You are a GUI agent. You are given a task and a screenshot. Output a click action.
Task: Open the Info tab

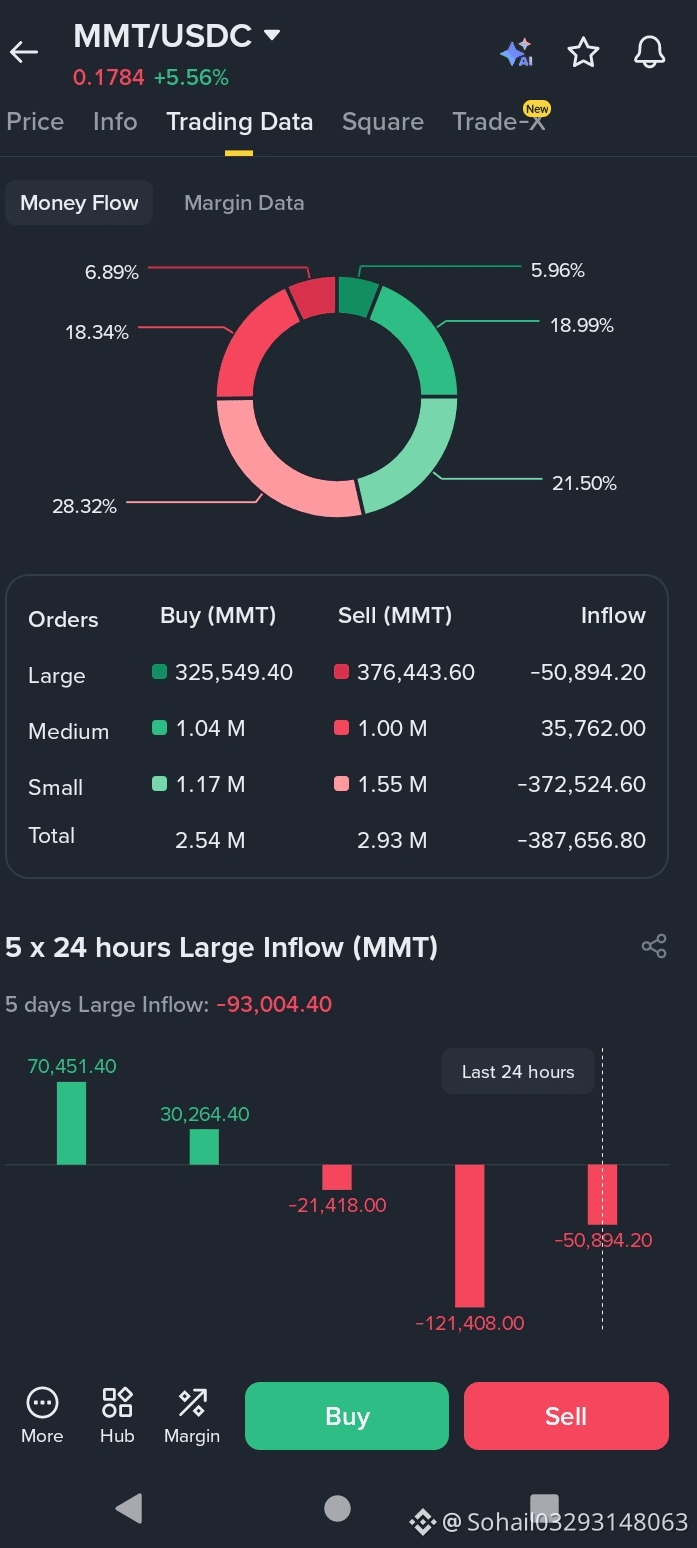pyautogui.click(x=115, y=122)
